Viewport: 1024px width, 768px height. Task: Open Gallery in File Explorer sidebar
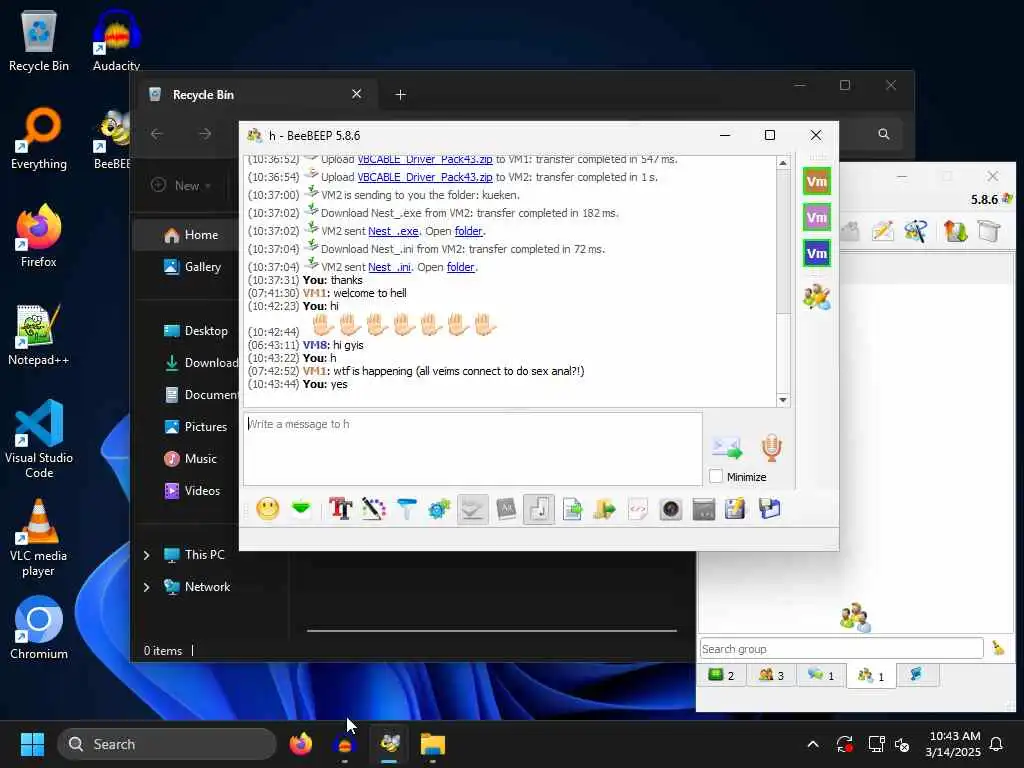pyautogui.click(x=192, y=266)
